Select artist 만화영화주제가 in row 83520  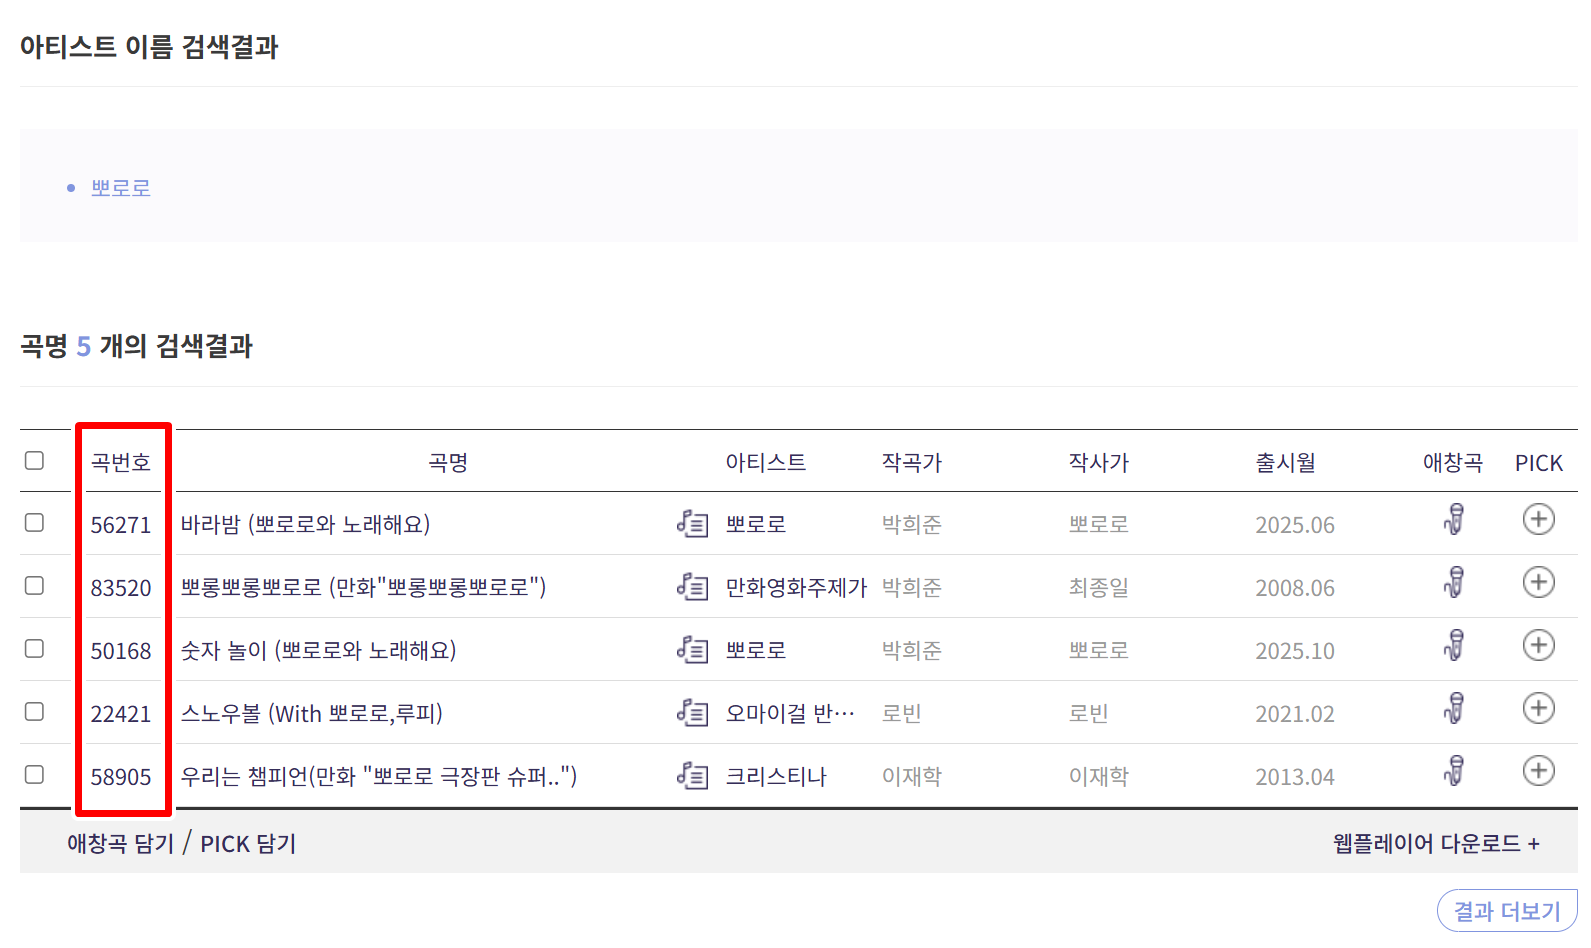pyautogui.click(x=796, y=587)
